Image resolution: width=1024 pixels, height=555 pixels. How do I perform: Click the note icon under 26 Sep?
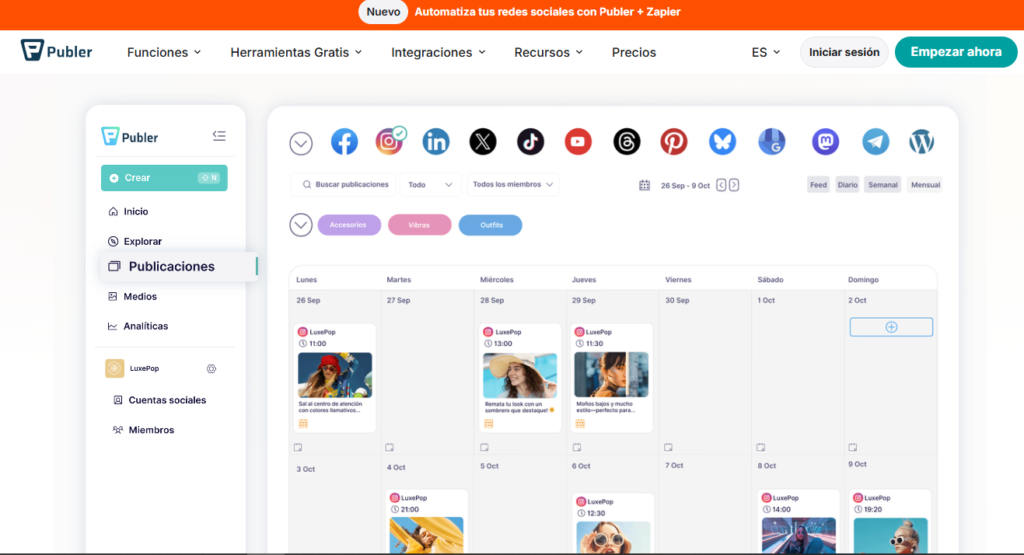pos(298,447)
